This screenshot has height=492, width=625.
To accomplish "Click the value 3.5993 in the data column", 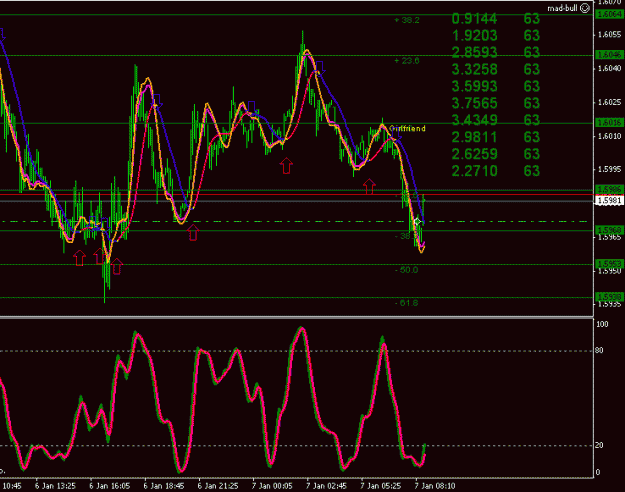I will coord(474,86).
